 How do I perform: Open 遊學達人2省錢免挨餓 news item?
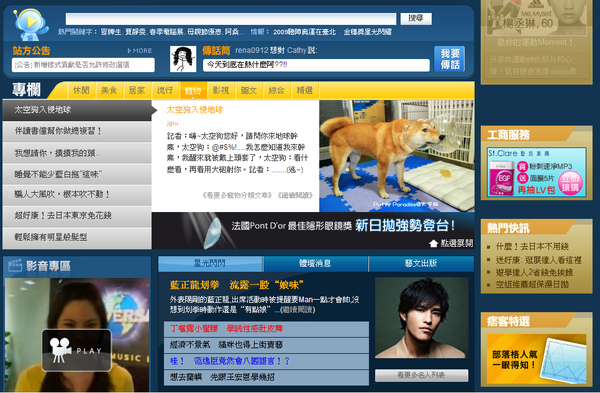(x=534, y=272)
